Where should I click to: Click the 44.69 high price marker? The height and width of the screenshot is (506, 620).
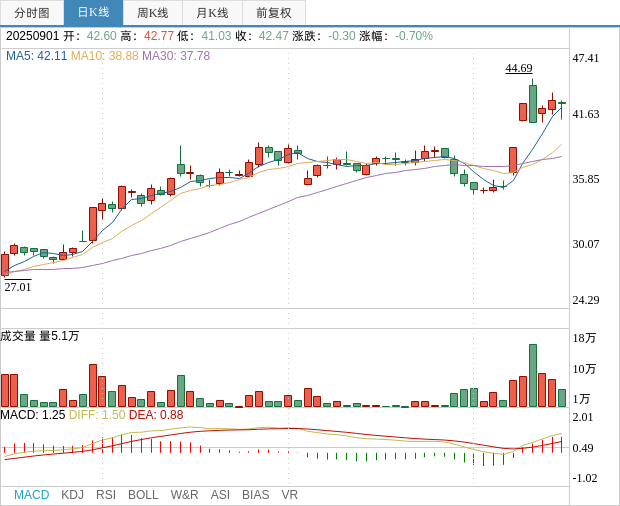(x=519, y=68)
